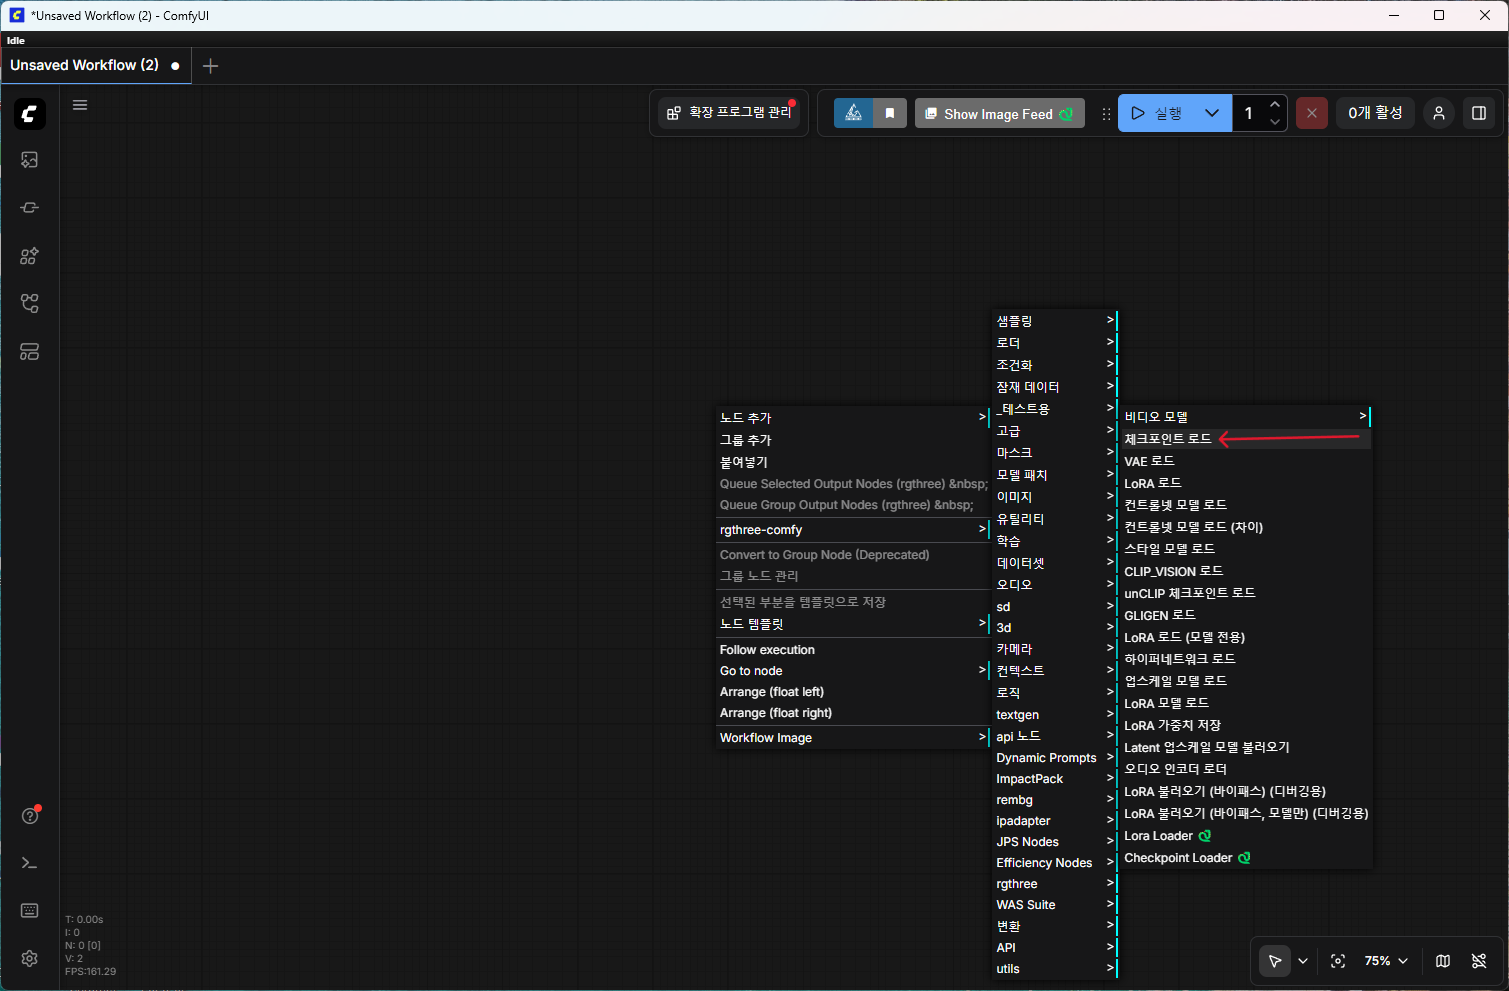Open the user account icon
Screen dimensions: 1509x991
click(1439, 113)
